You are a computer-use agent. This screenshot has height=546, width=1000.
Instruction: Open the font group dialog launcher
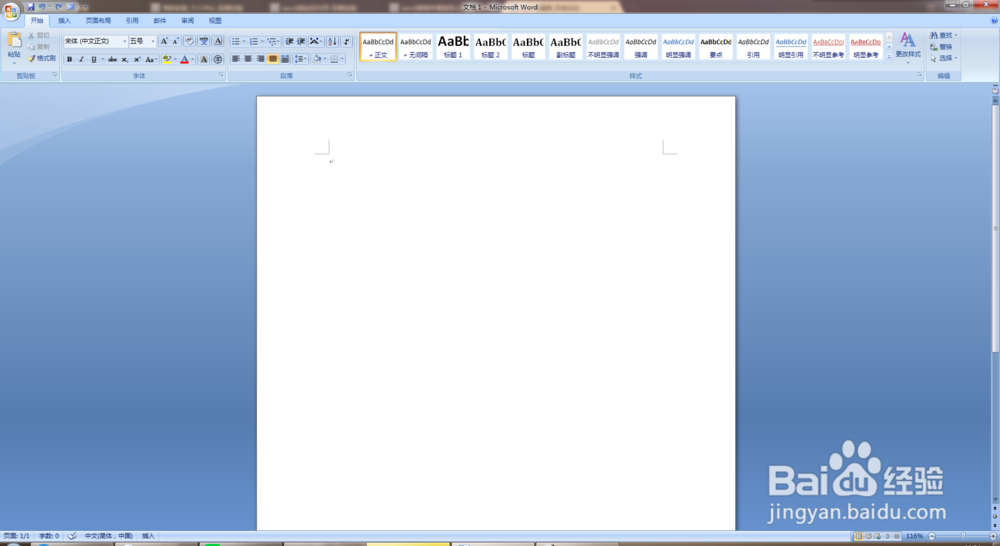coord(221,75)
